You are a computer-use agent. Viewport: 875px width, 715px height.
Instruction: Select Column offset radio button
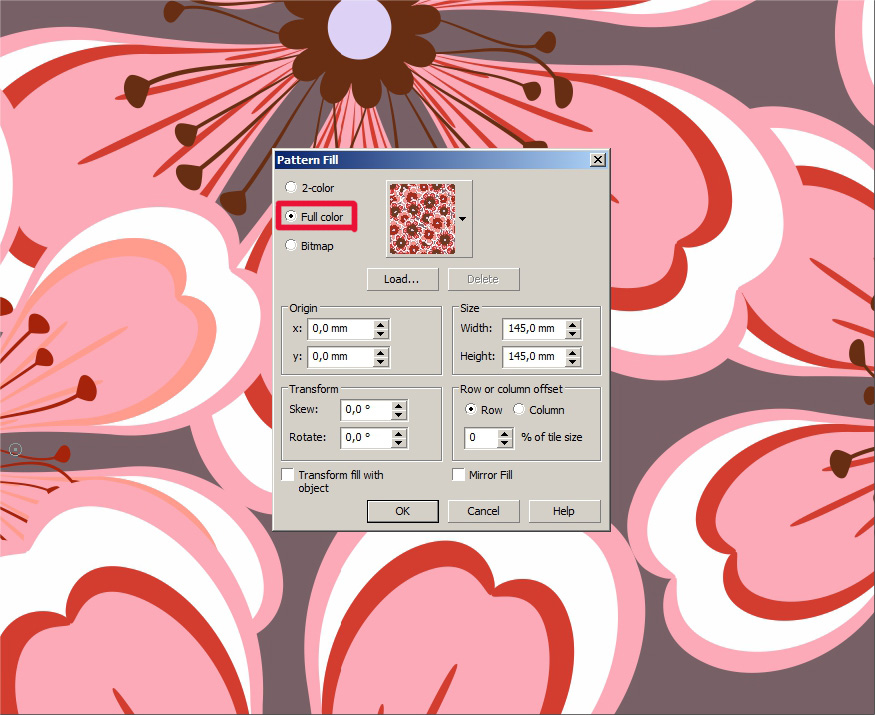pos(519,410)
